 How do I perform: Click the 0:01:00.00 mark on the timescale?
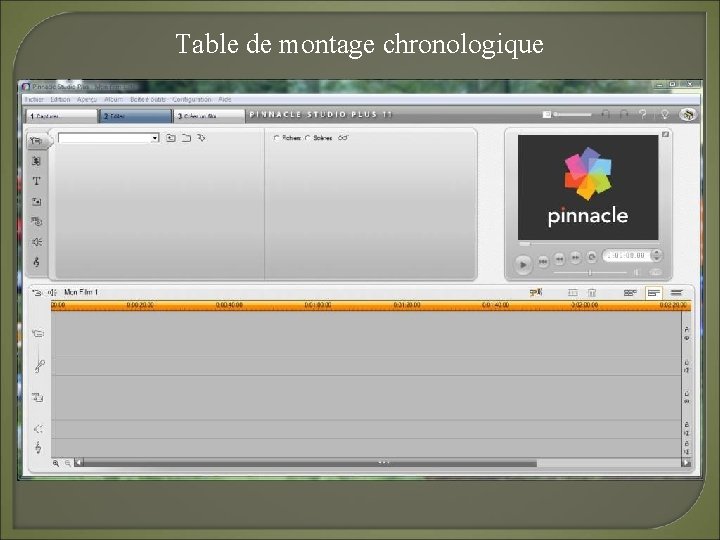(x=318, y=305)
